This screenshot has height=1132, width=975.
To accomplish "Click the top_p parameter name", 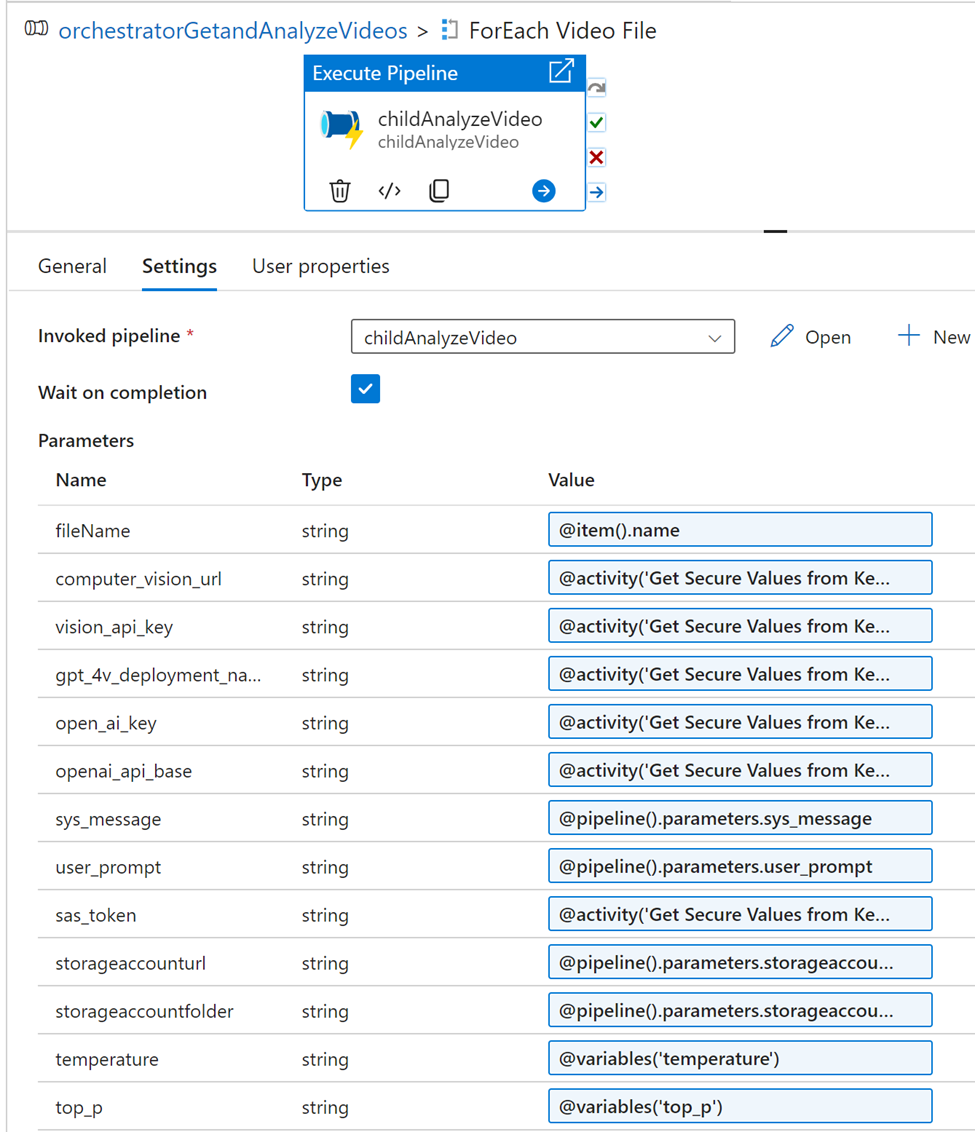I will click(79, 1107).
